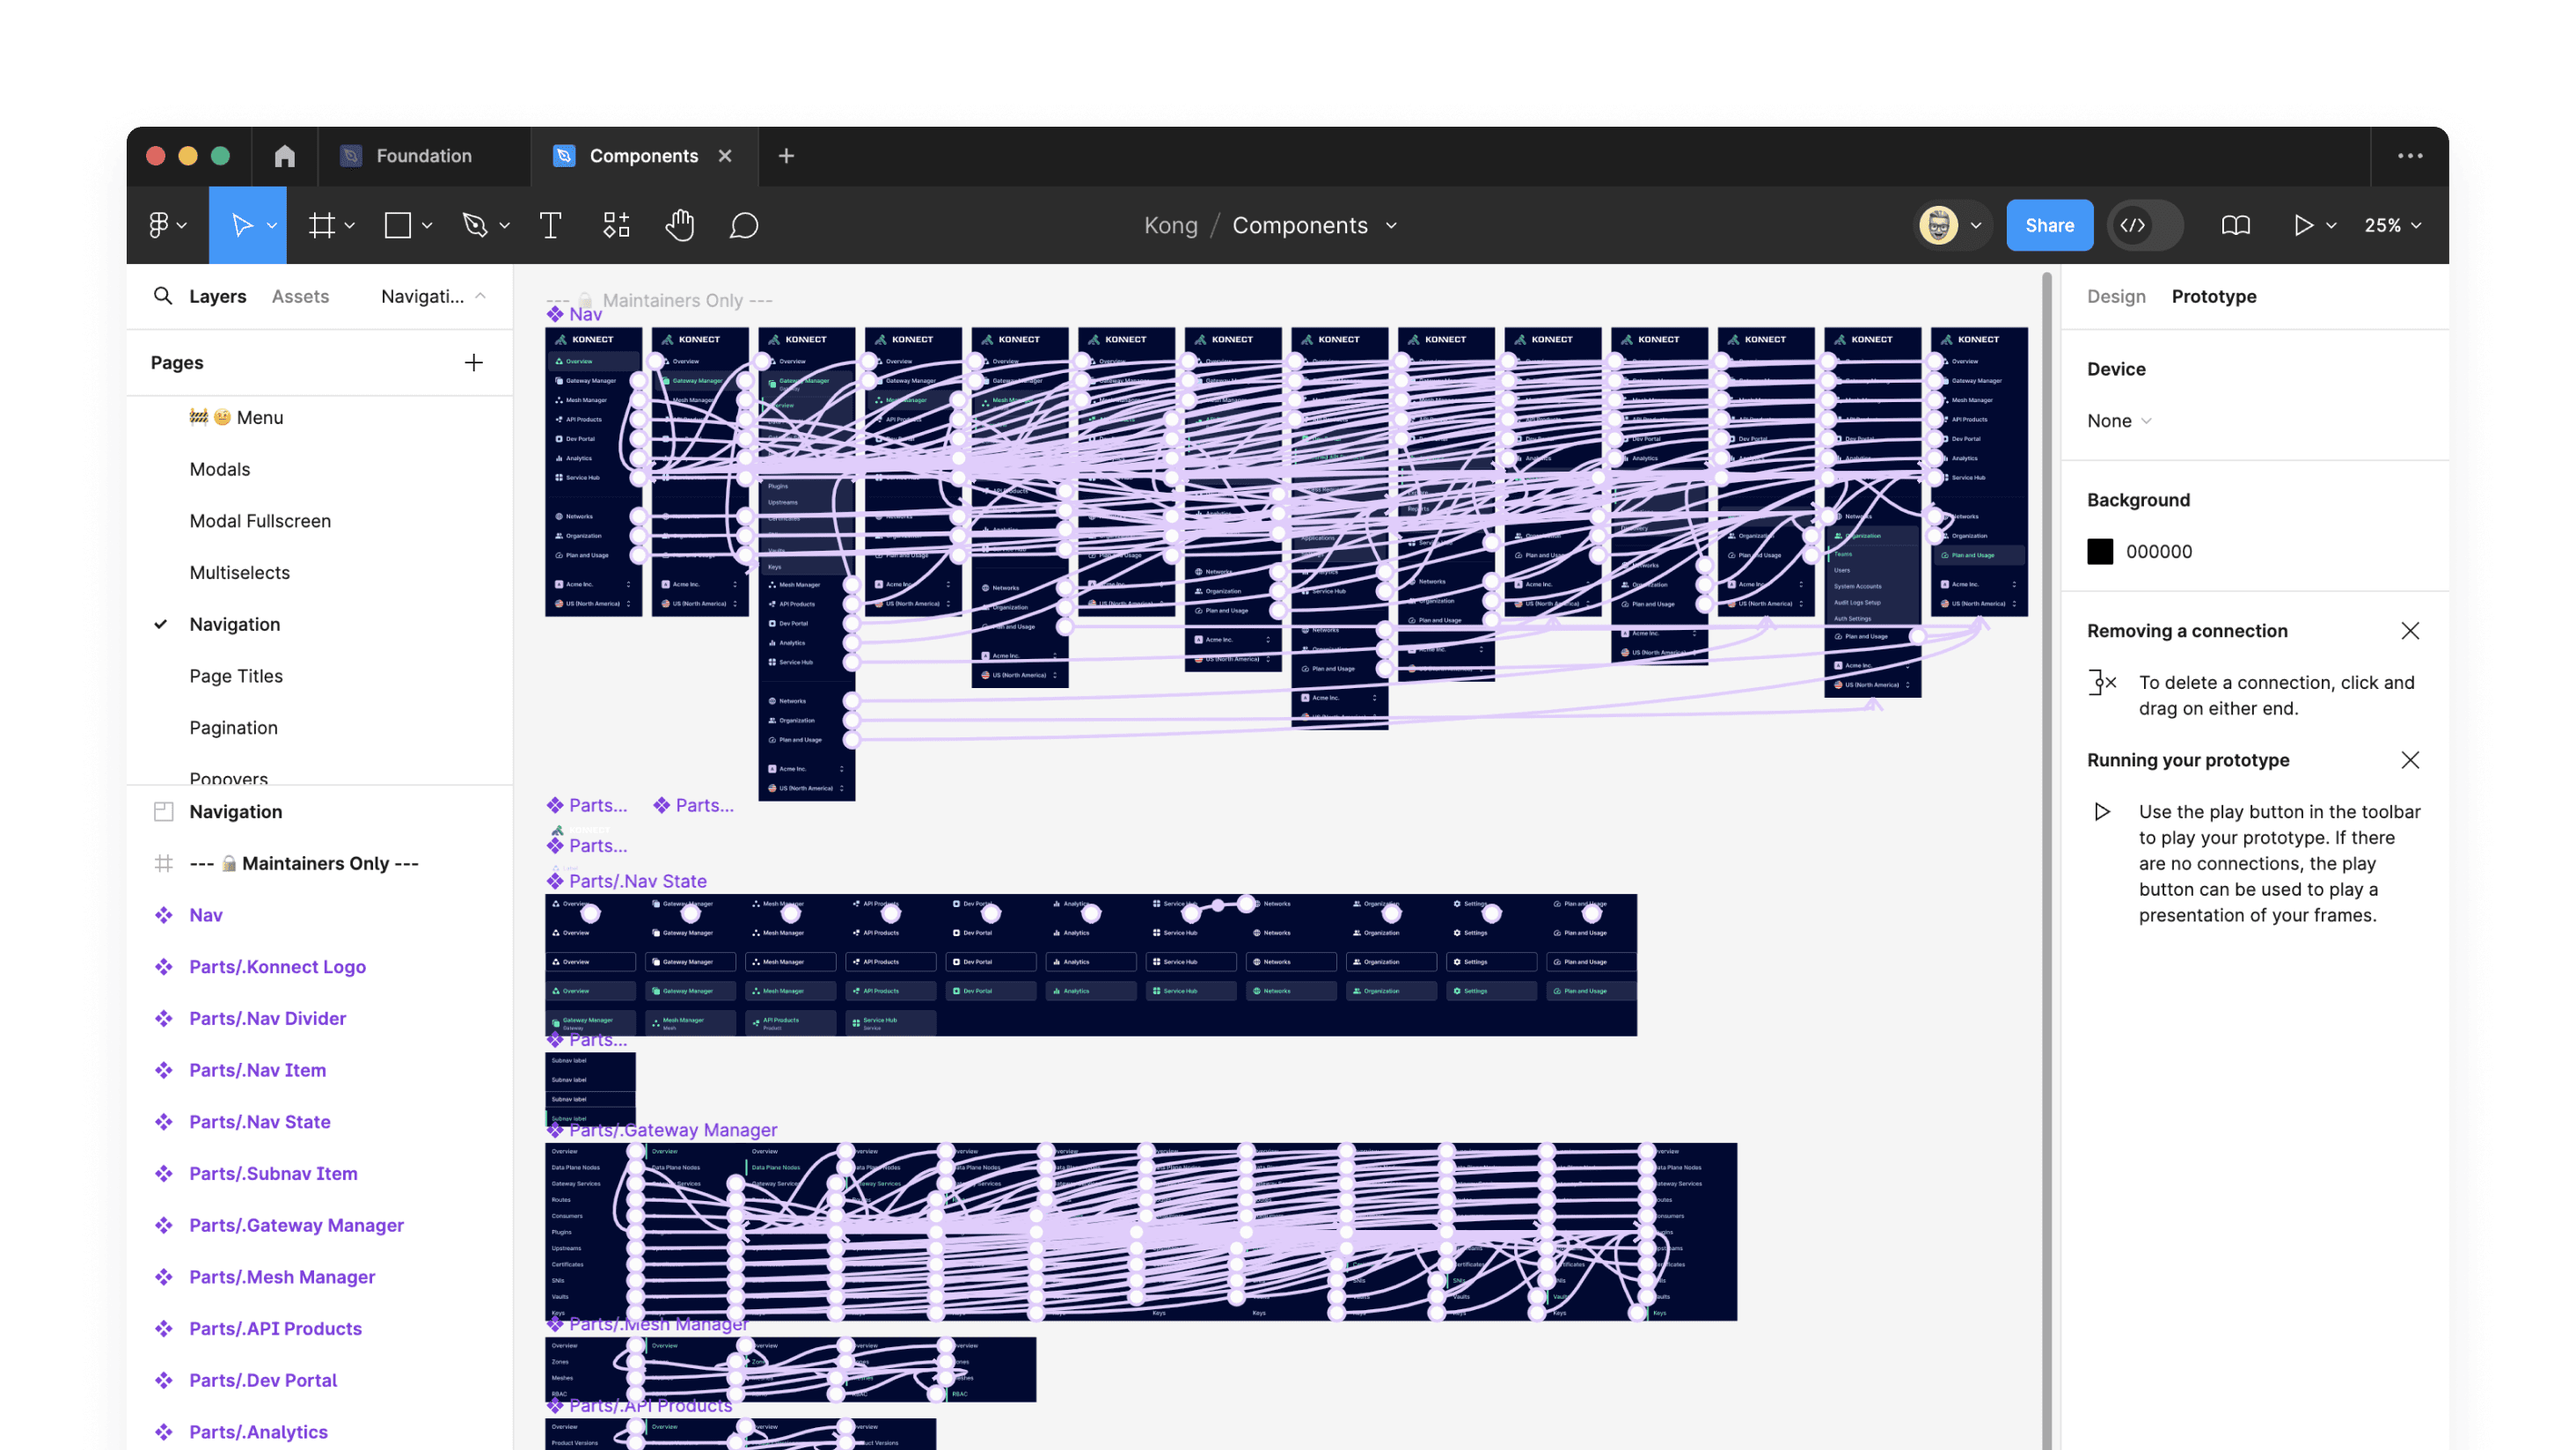2576x1450 pixels.
Task: Dismiss the Removing a connection tip
Action: pyautogui.click(x=2410, y=631)
